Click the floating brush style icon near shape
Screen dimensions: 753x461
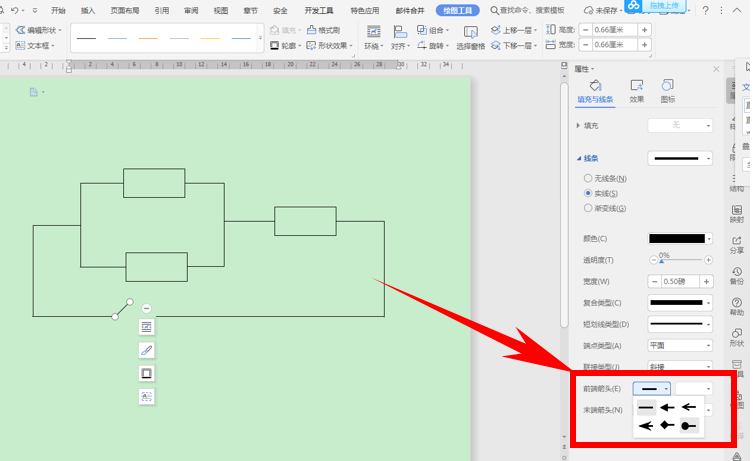pyautogui.click(x=146, y=350)
